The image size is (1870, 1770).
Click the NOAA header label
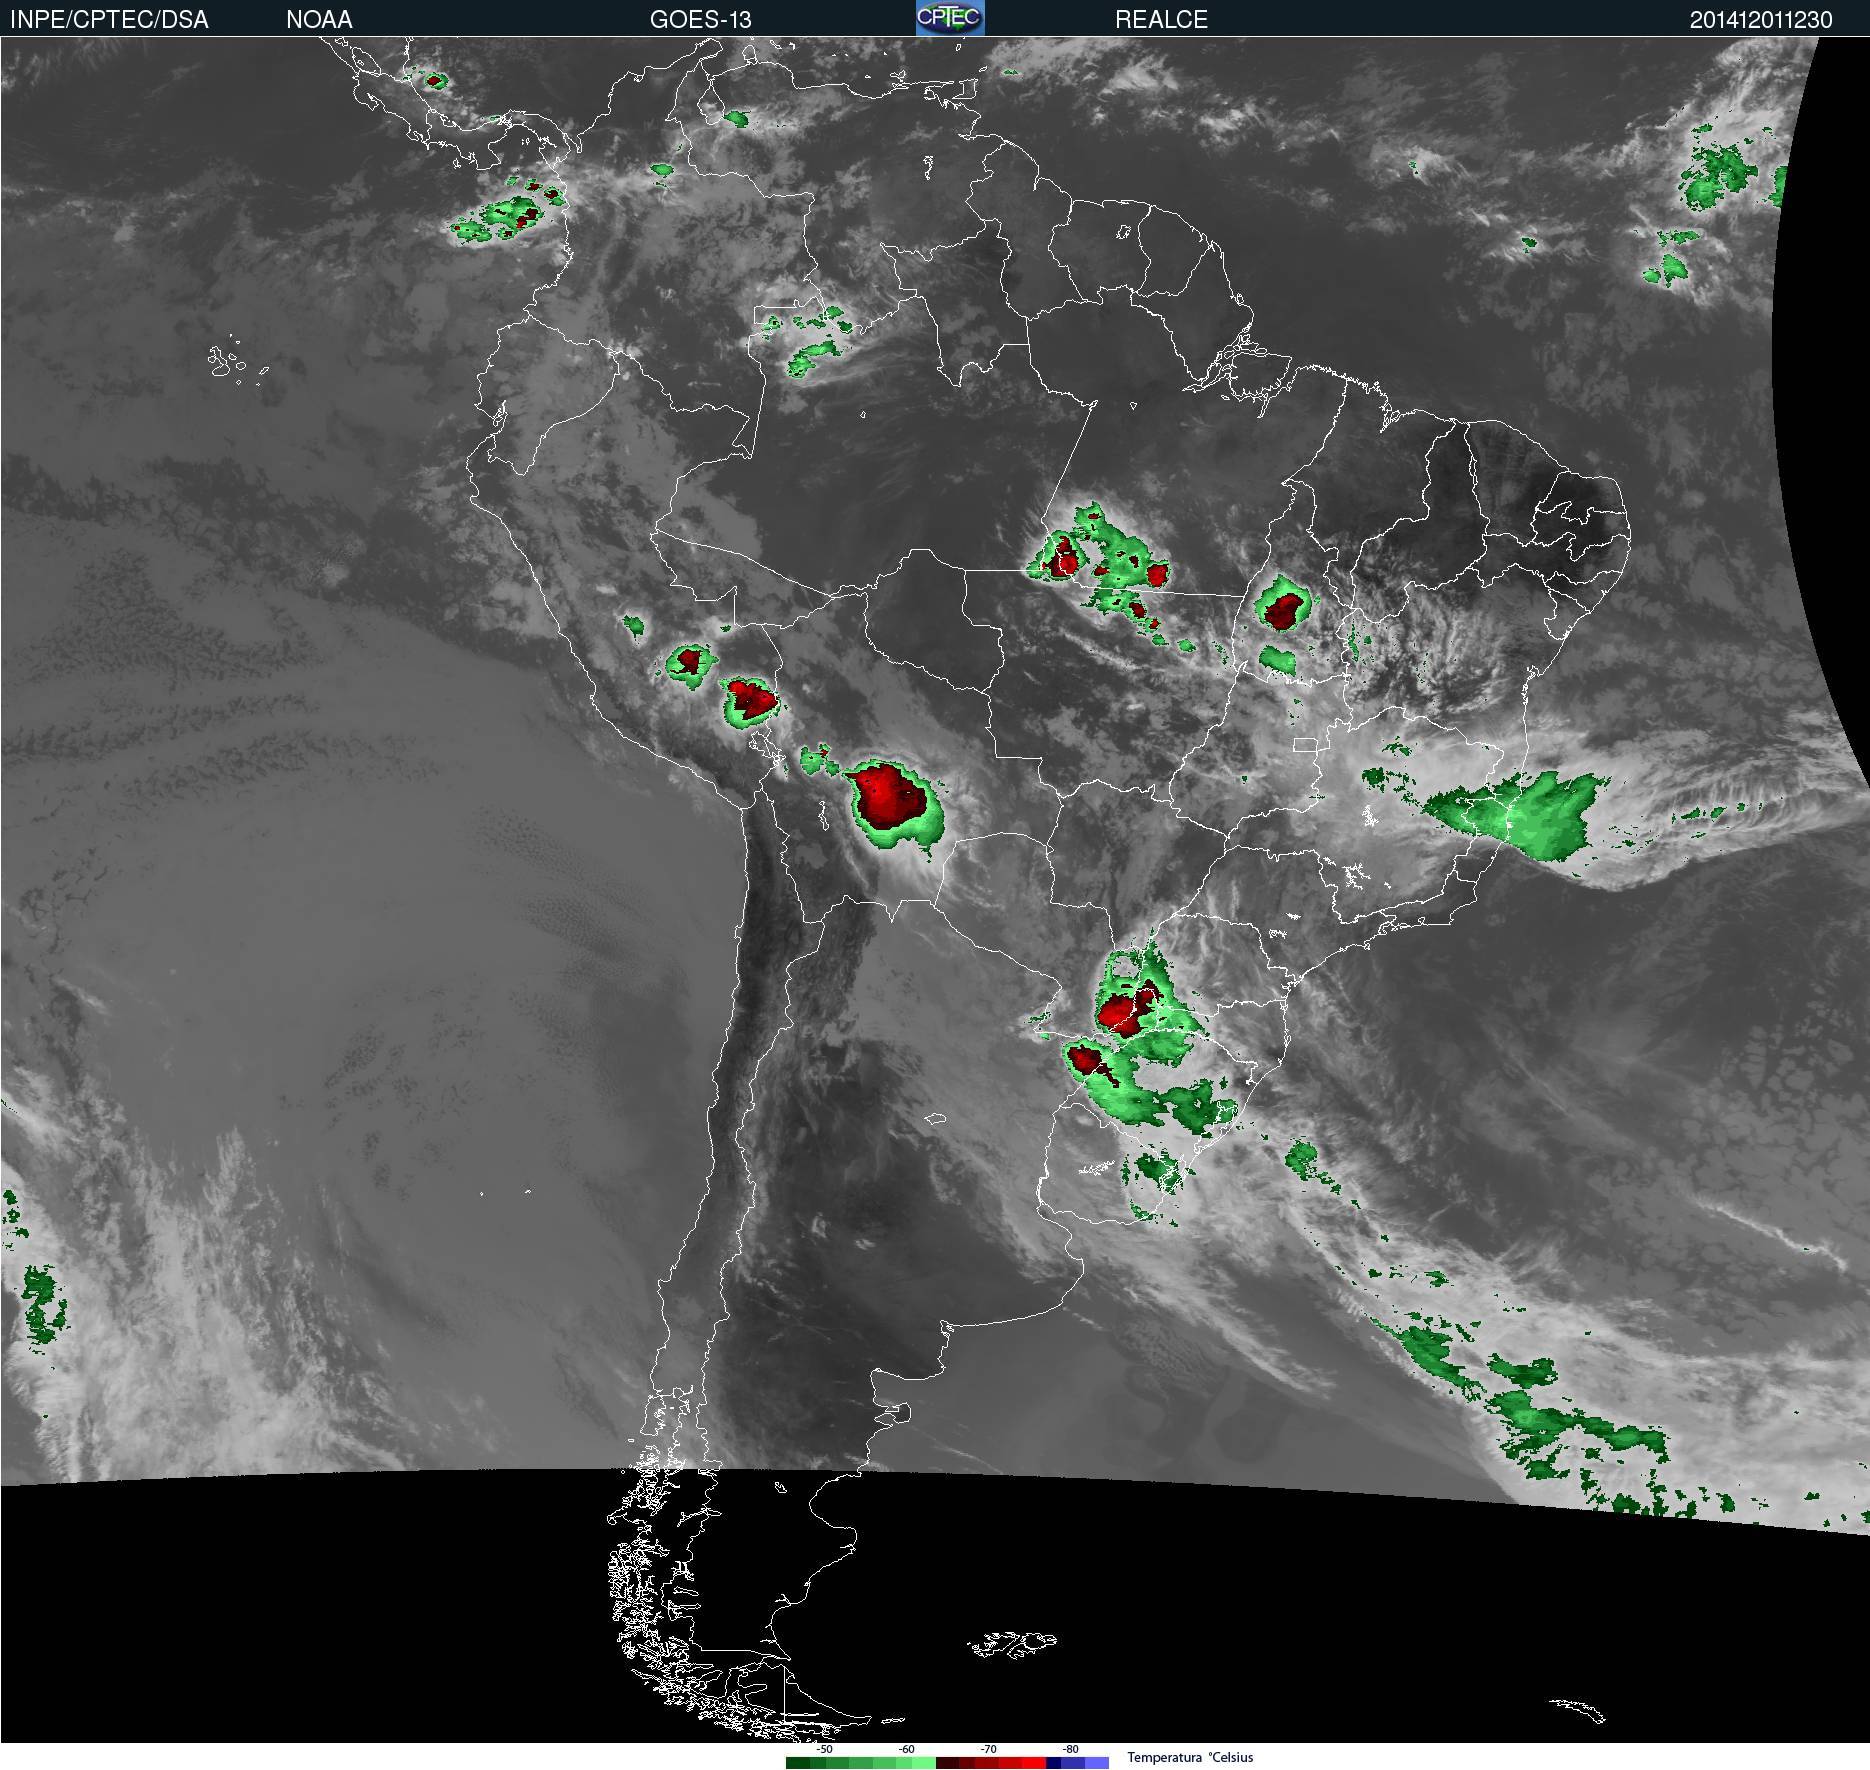[x=319, y=19]
